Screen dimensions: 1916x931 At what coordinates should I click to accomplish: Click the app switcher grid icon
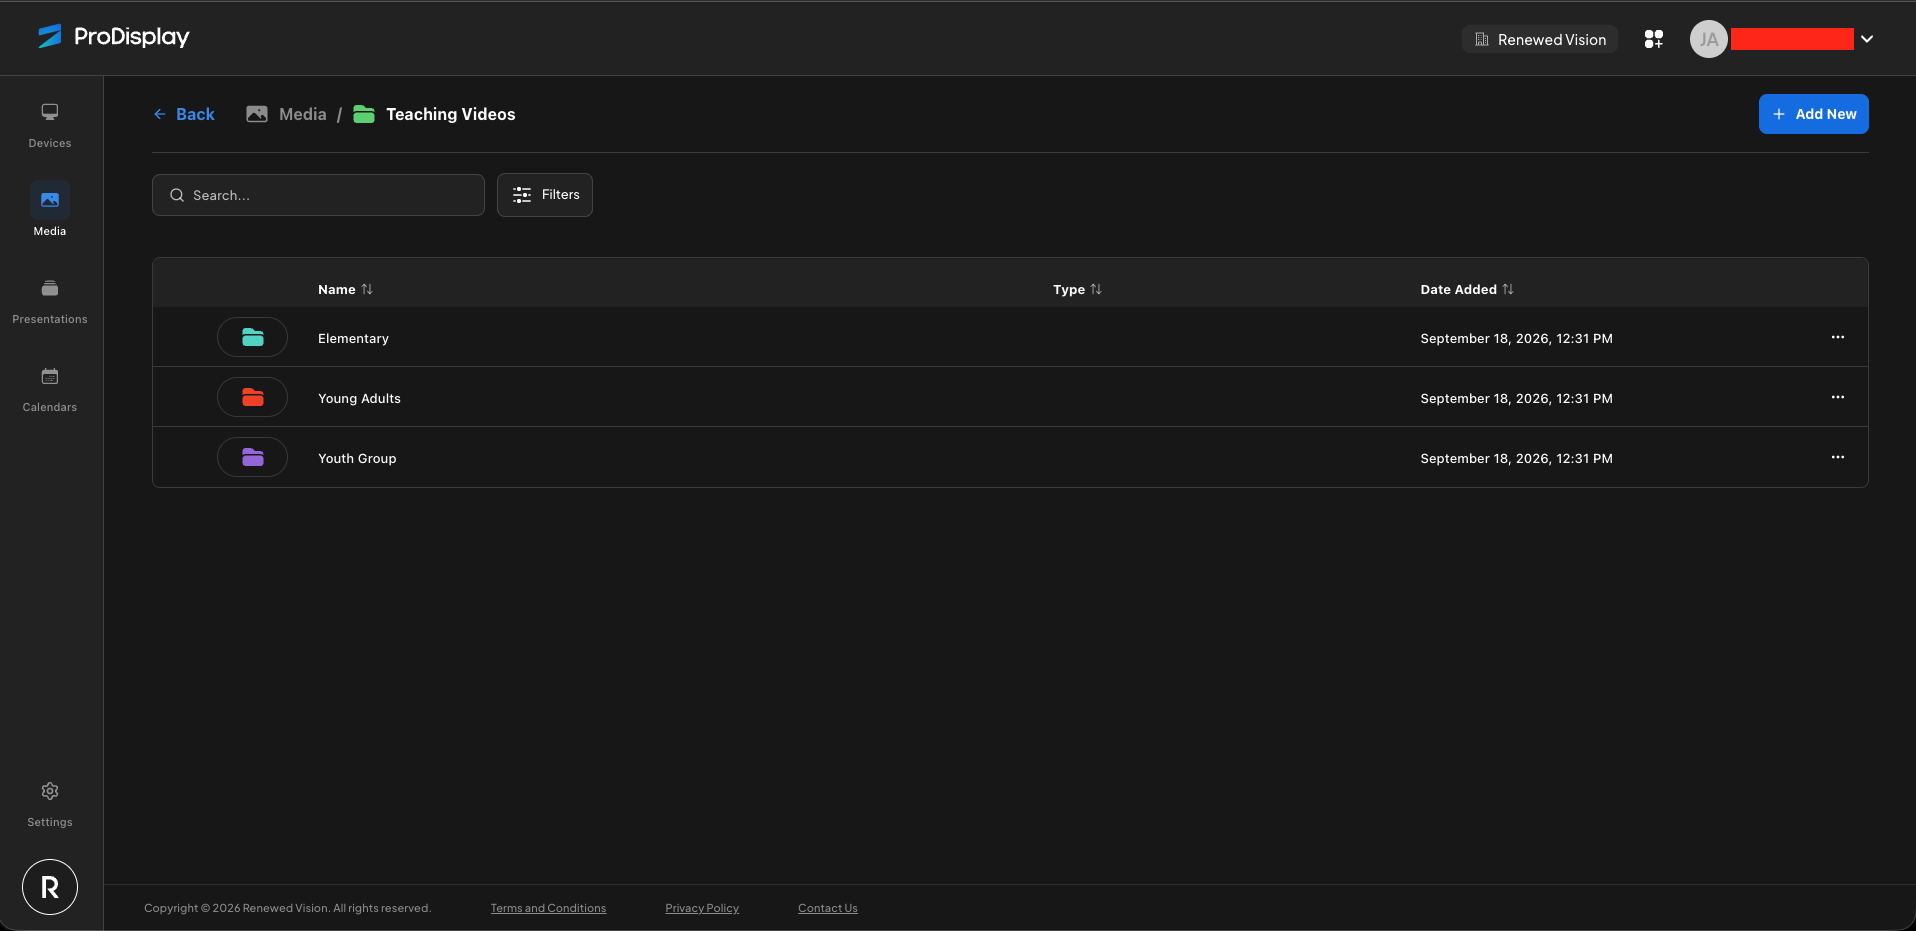tap(1654, 39)
